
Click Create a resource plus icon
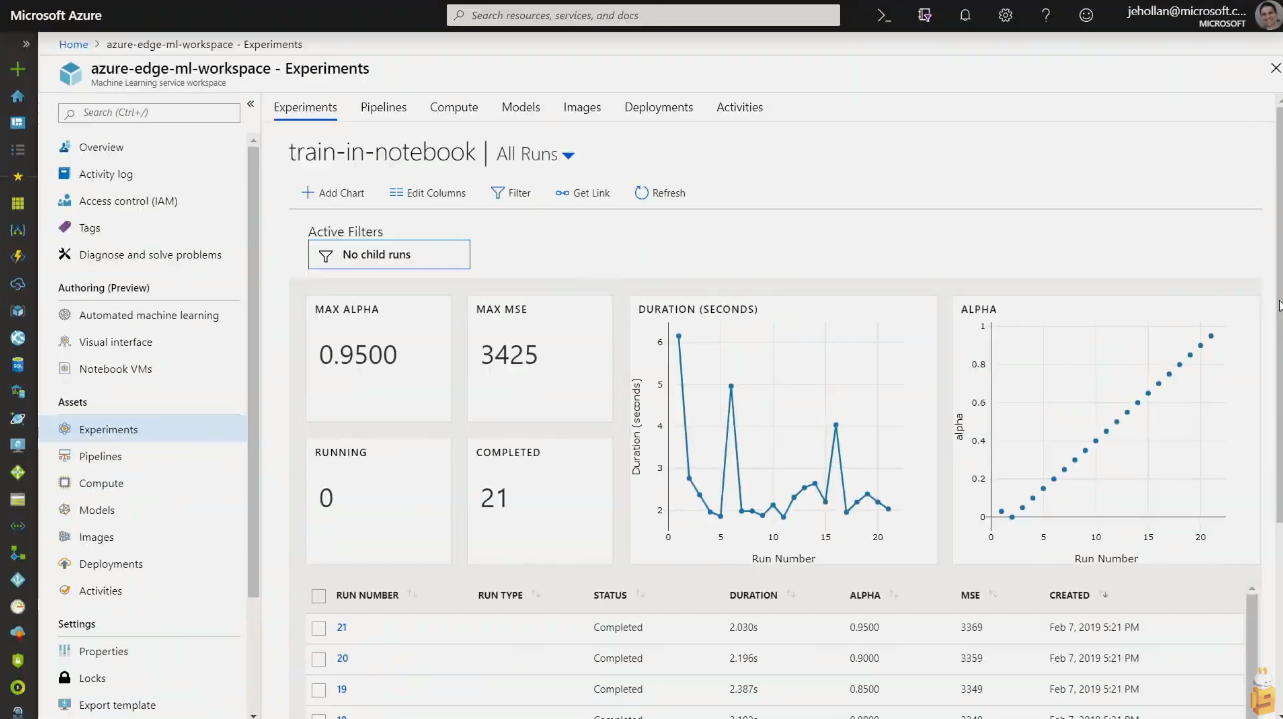click(17, 69)
